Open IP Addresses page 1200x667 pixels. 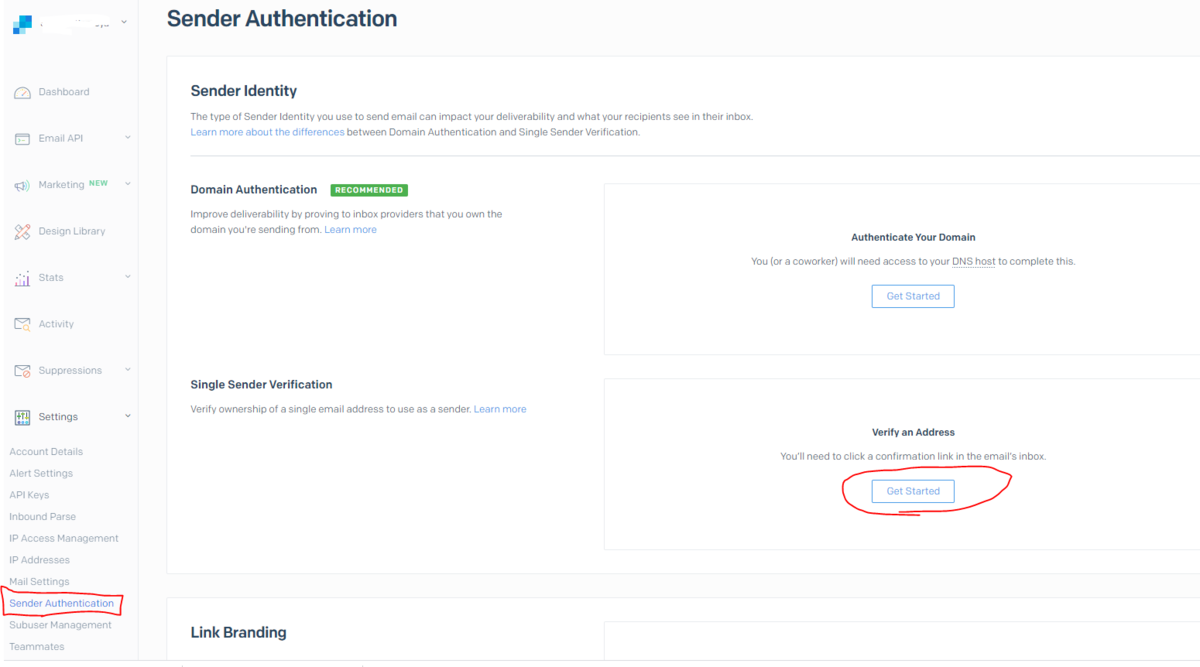[x=39, y=560]
